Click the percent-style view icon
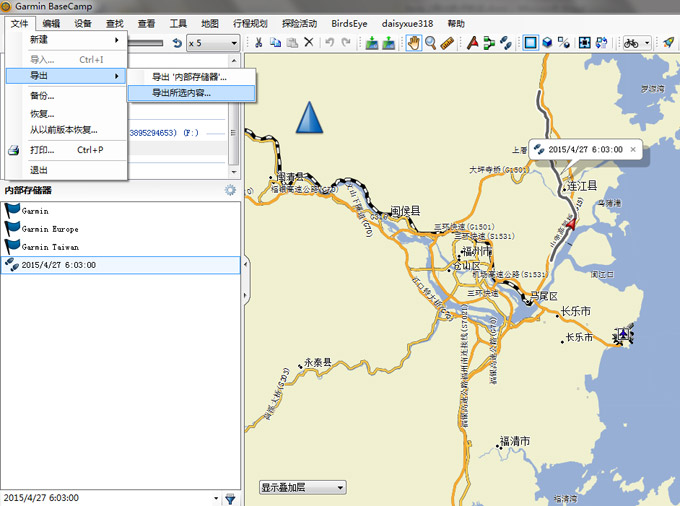Image resolution: width=680 pixels, height=506 pixels. (x=564, y=42)
